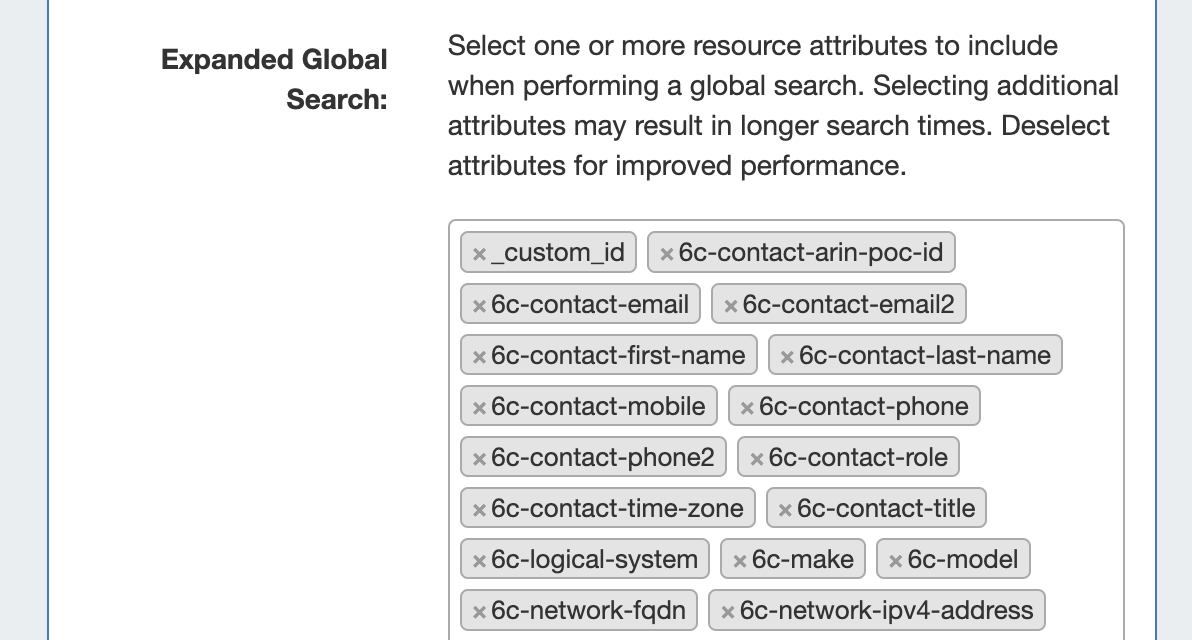Remove the _custom_id tag
This screenshot has height=640, width=1192.
pos(479,254)
